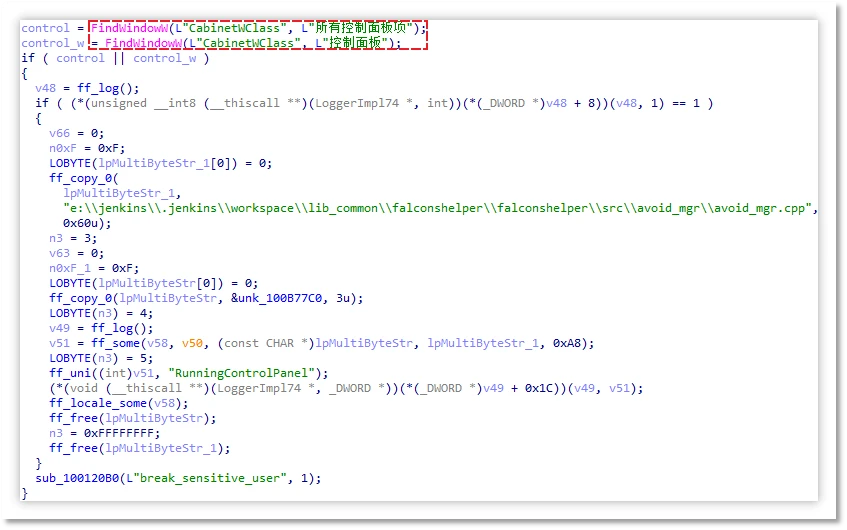This screenshot has height=530, width=847.
Task: Click 'LOBYTE(lpMultiByteStr_1[0]) = 0;' line
Action: tap(160, 163)
